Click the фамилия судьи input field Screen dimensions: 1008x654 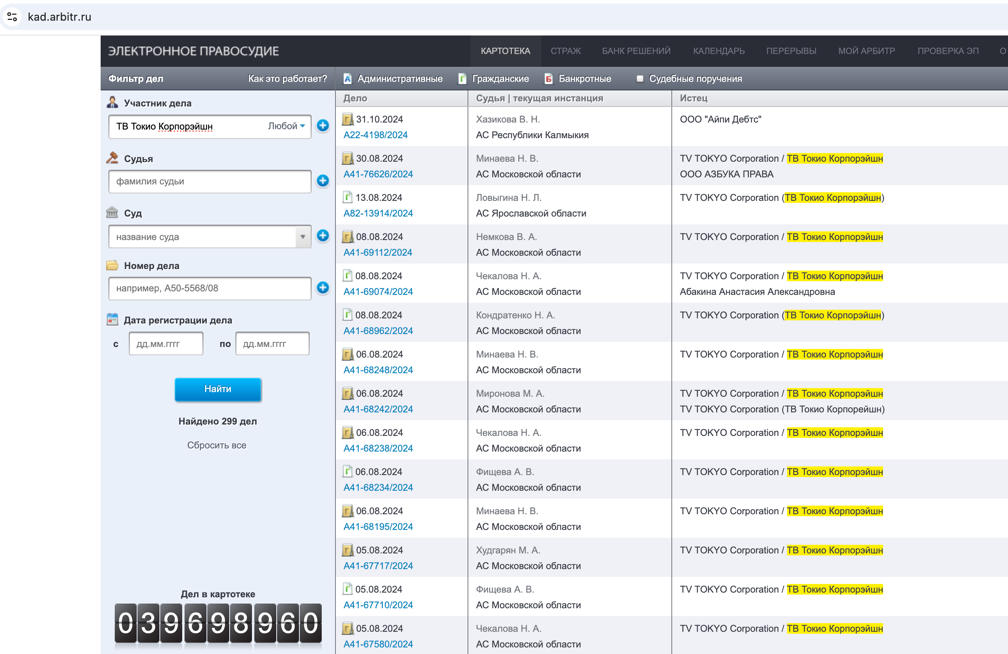click(210, 181)
